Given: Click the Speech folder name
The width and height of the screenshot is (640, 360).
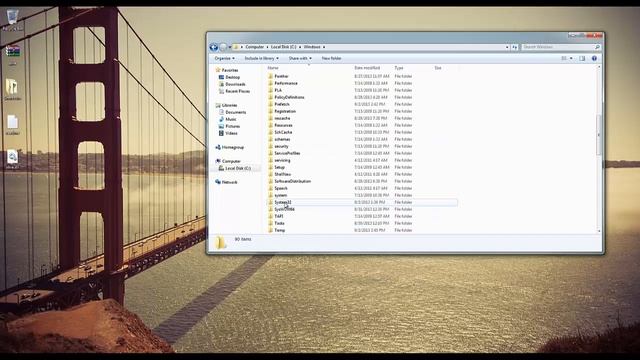Looking at the screenshot, I should tap(281, 188).
